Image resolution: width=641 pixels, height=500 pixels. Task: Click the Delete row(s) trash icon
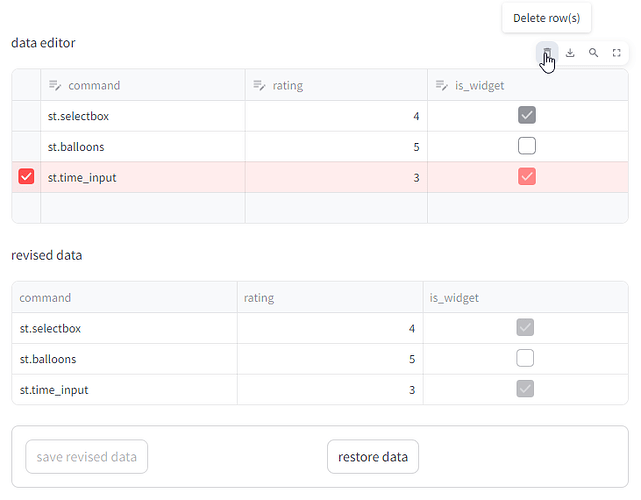(547, 53)
